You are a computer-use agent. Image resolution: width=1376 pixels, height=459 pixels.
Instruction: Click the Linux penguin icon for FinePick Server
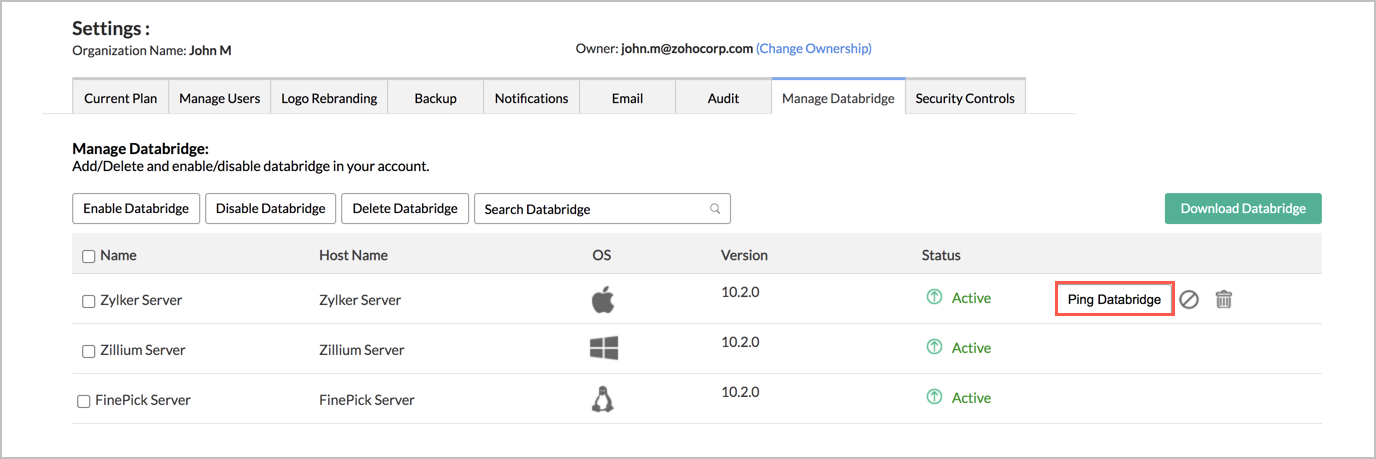coord(603,399)
